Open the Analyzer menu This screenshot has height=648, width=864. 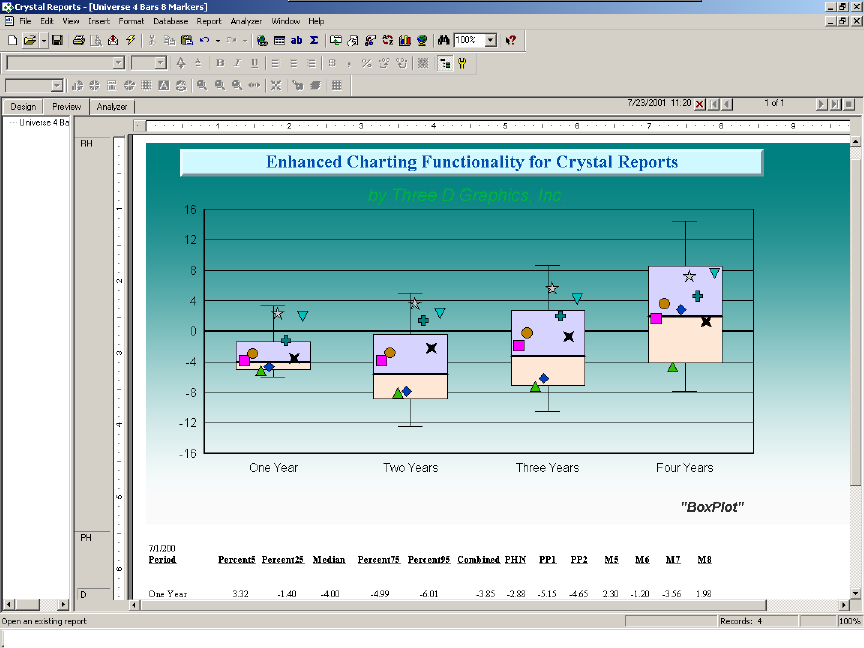coord(246,21)
